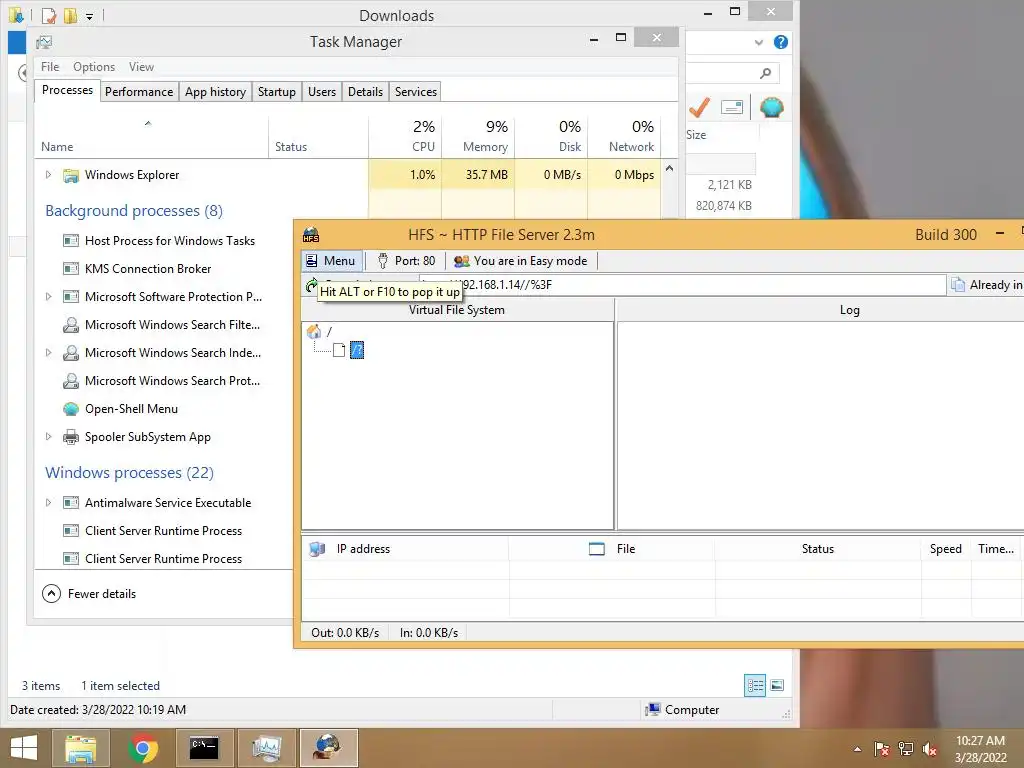The height and width of the screenshot is (768, 1024).
Task: Open the Windows Start button
Action: 24,748
